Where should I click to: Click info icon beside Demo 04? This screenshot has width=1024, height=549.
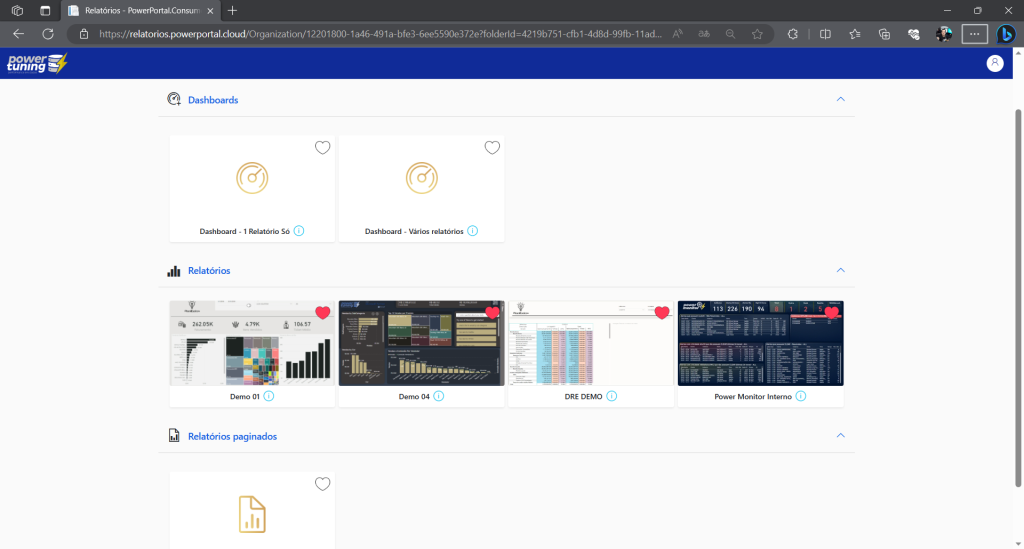click(x=438, y=396)
